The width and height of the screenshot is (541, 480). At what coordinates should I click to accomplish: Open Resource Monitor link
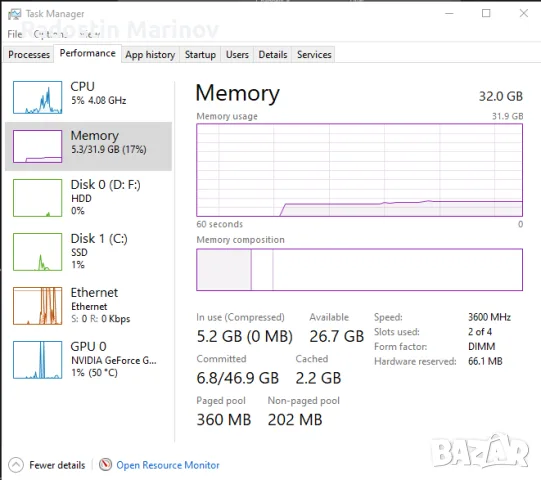[x=168, y=465]
